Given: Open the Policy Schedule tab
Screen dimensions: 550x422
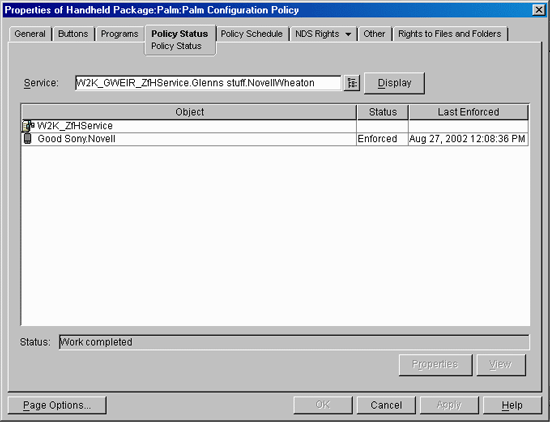Looking at the screenshot, I should click(x=251, y=34).
